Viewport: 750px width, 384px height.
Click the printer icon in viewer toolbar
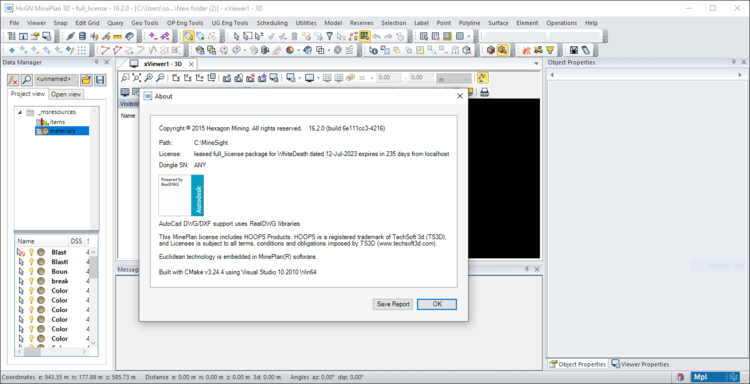(x=484, y=92)
